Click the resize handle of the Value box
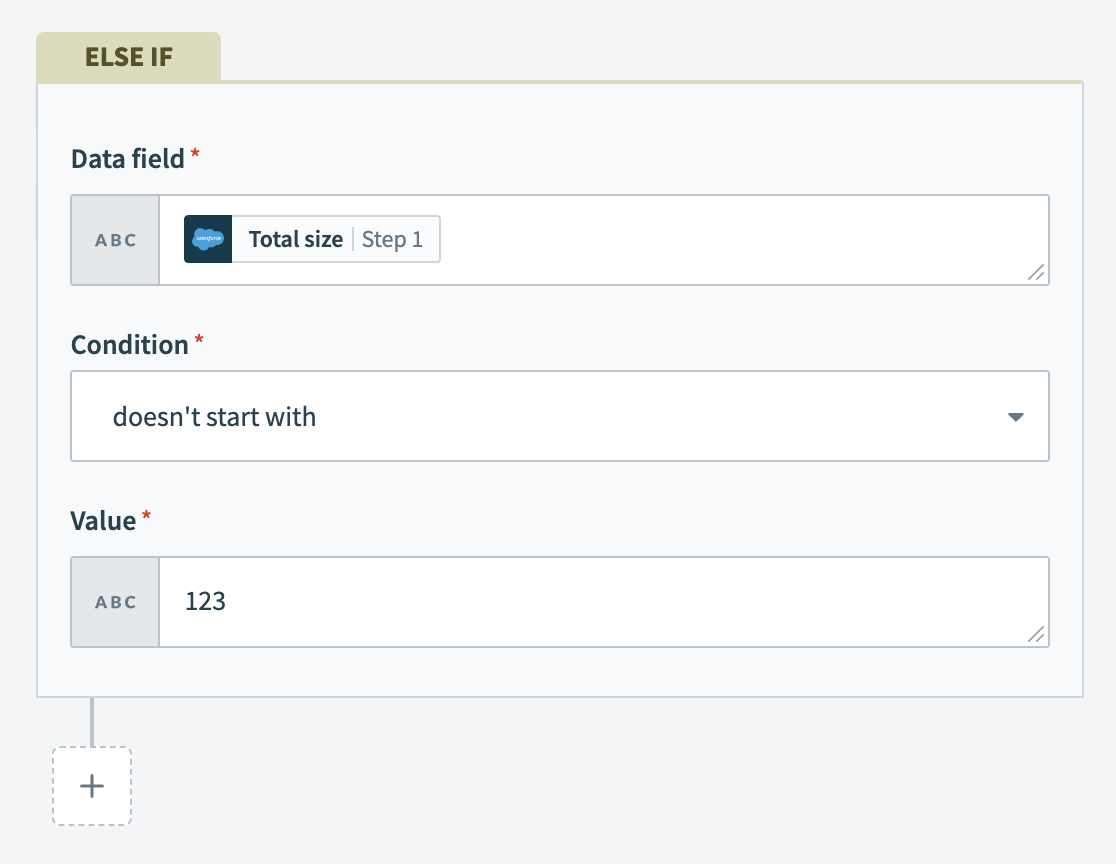 pyautogui.click(x=1037, y=634)
